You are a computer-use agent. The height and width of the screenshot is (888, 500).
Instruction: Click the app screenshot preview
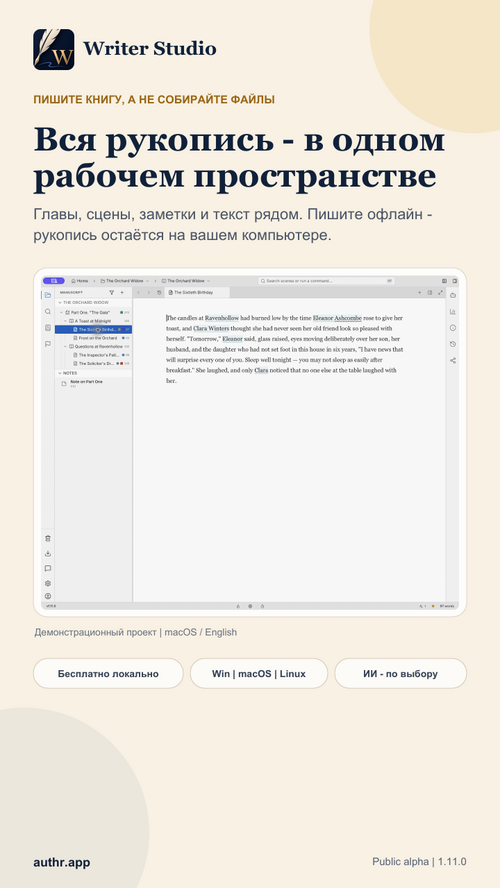point(250,442)
